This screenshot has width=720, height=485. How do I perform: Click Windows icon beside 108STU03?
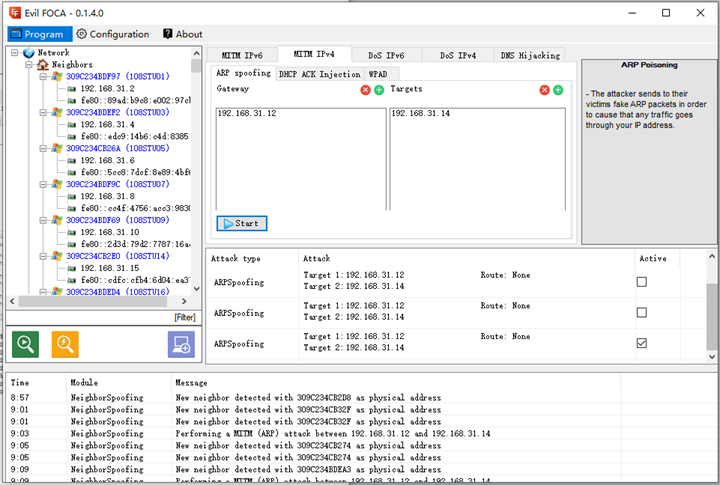click(57, 113)
